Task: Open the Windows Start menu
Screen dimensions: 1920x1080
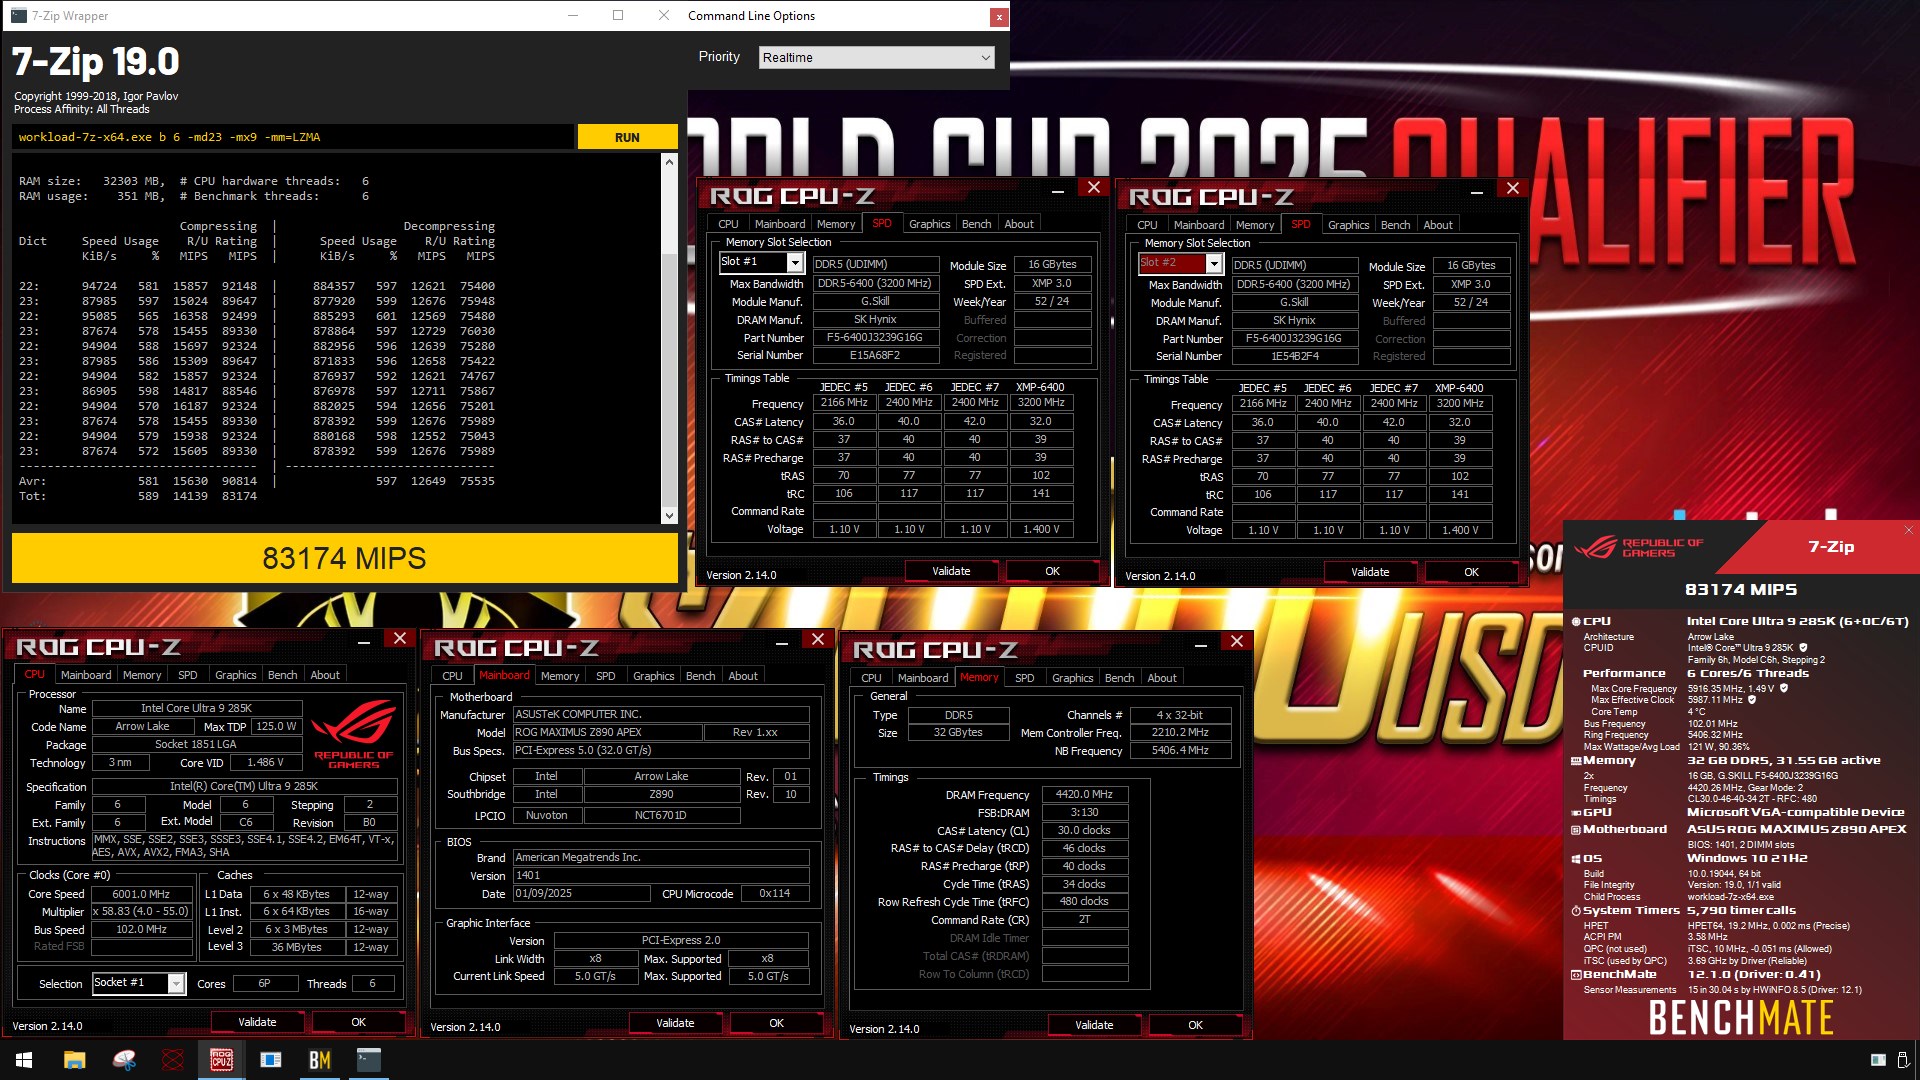Action: point(24,1060)
